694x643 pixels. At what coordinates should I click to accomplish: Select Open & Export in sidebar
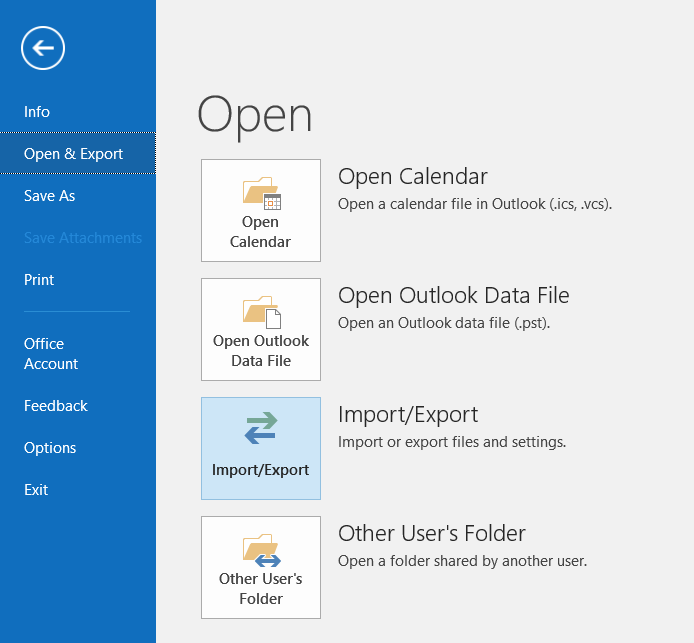point(78,154)
